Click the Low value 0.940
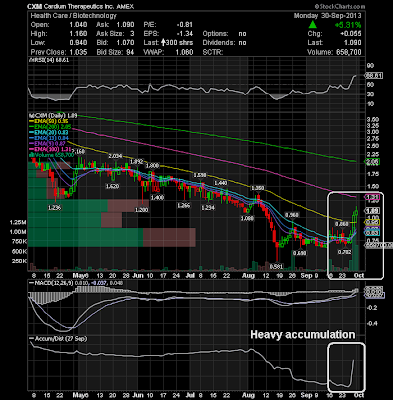Viewport: 393px width, 400px height. 78,43
